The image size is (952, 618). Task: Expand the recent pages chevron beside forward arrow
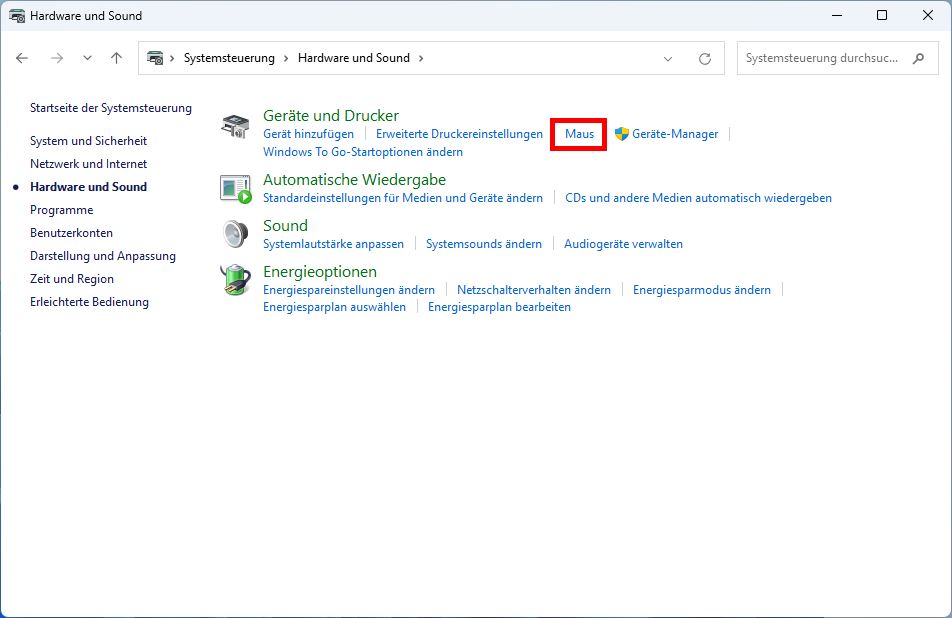coord(86,57)
